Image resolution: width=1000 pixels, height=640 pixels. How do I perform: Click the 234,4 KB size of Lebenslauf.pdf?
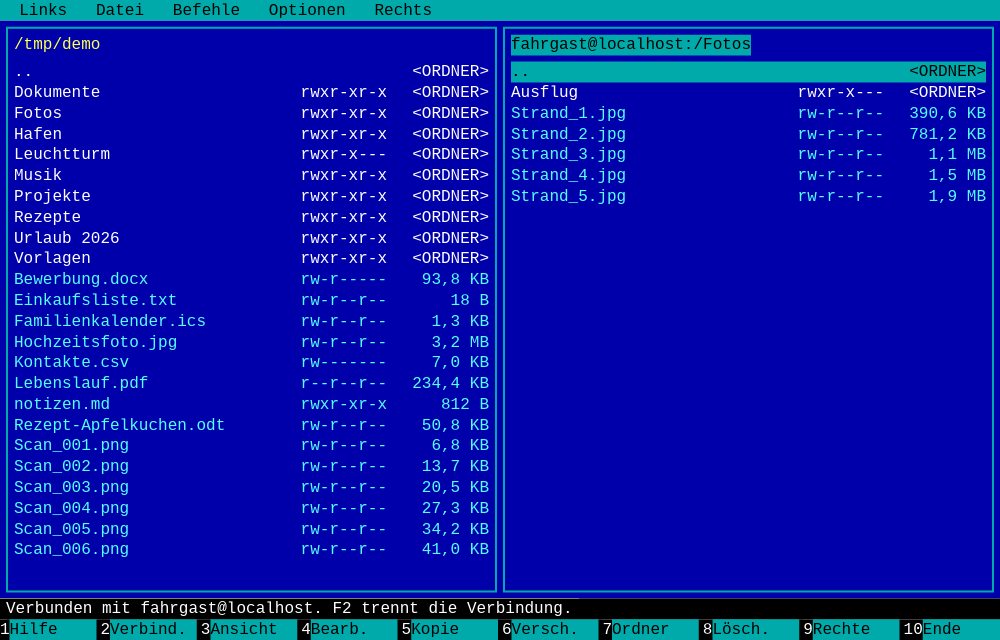(x=450, y=383)
